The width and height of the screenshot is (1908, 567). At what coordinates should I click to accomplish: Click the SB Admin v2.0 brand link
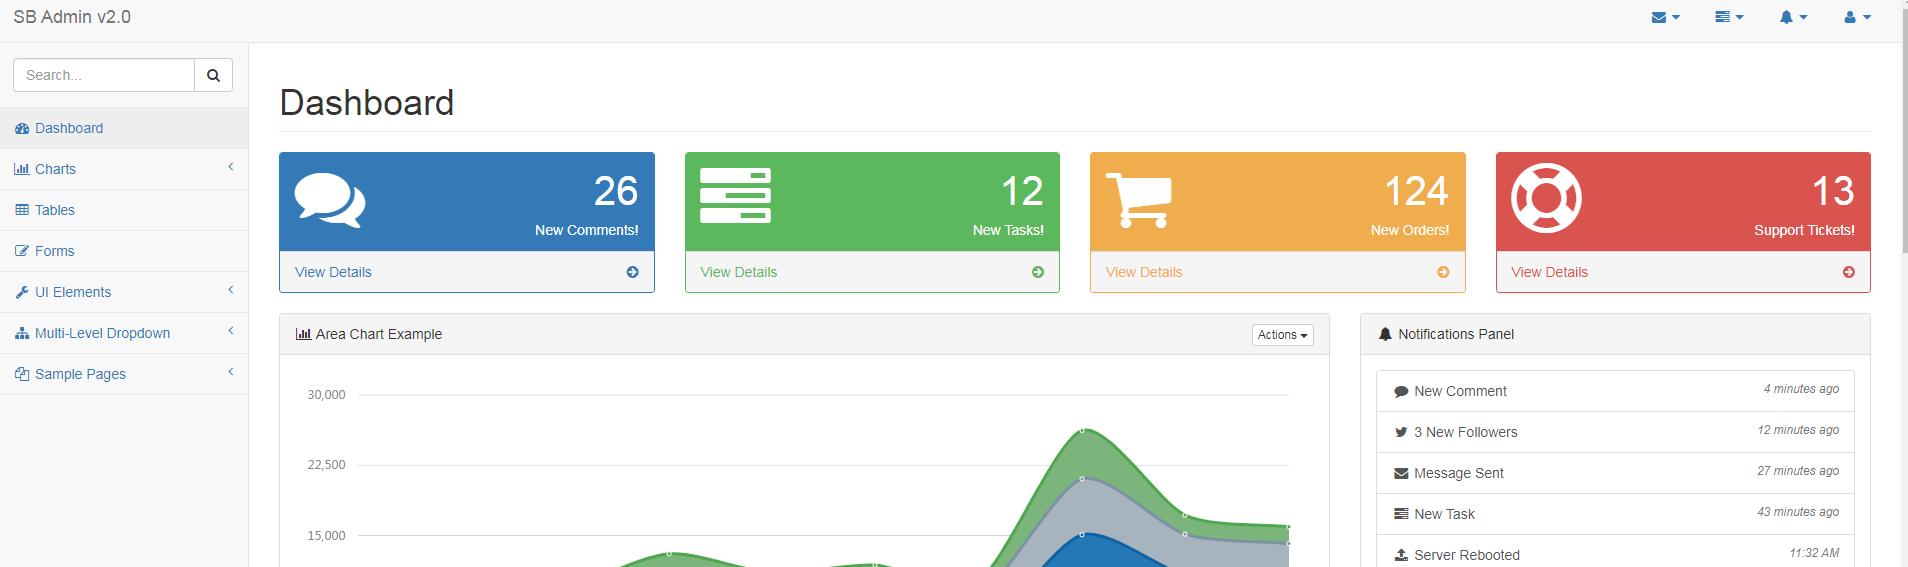click(x=72, y=17)
